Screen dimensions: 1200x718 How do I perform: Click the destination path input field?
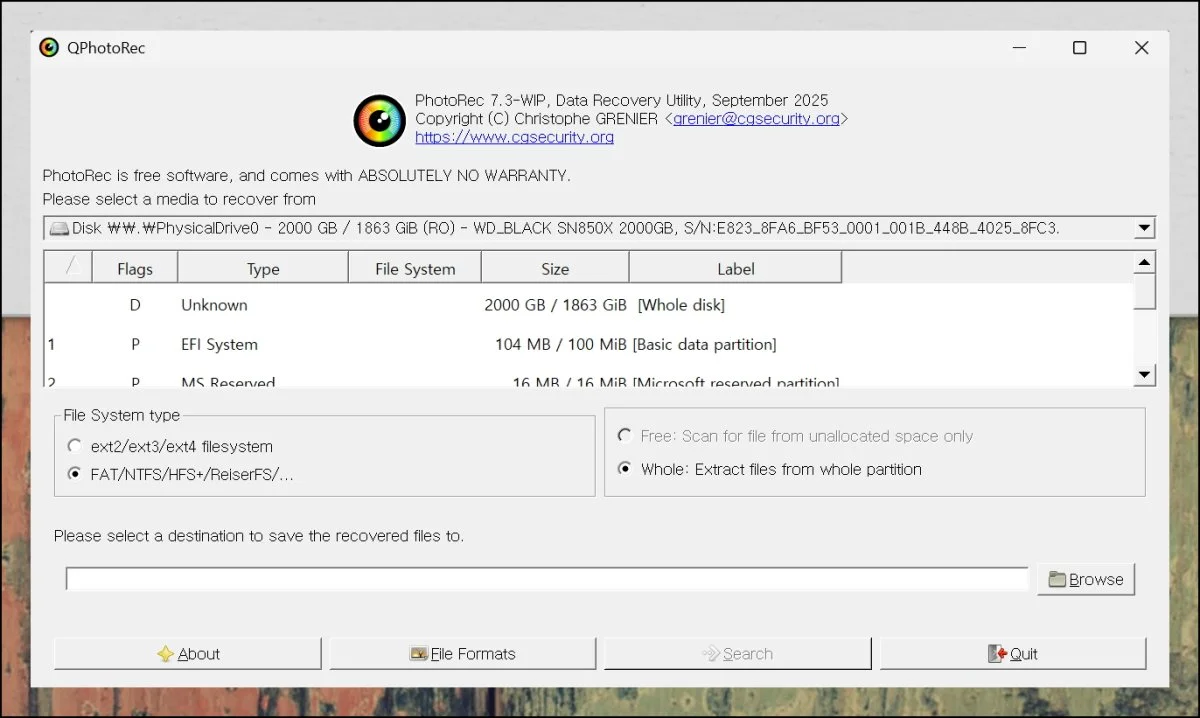tap(546, 579)
